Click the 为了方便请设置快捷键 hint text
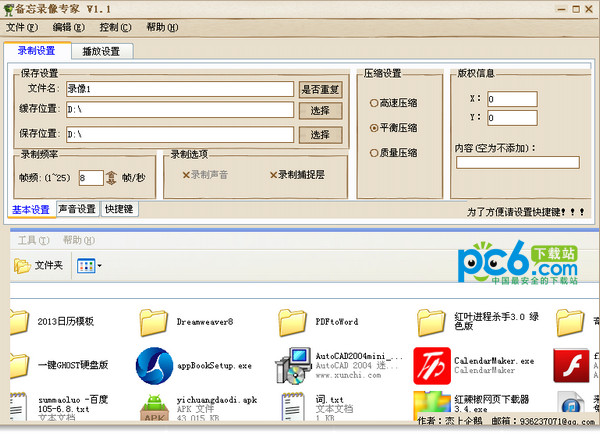 click(x=525, y=212)
